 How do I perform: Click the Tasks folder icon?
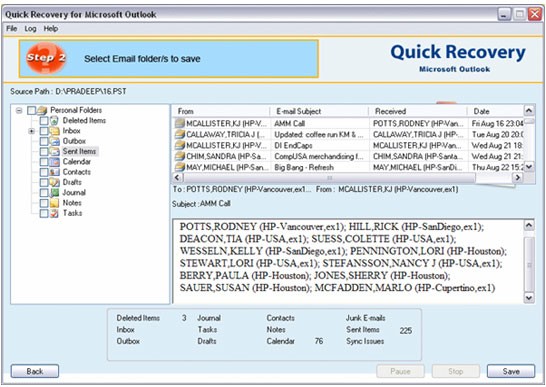[54, 213]
